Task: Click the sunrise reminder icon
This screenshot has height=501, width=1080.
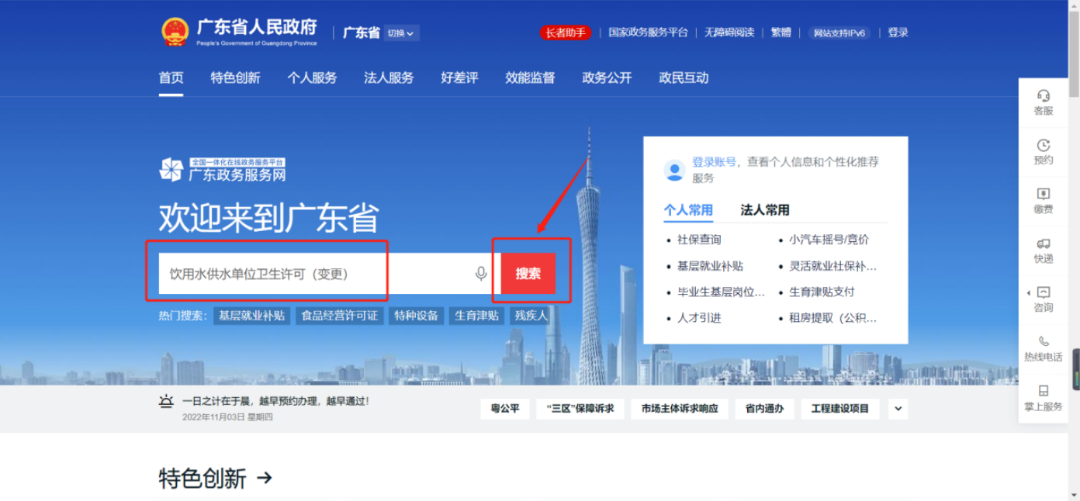Action: 166,402
